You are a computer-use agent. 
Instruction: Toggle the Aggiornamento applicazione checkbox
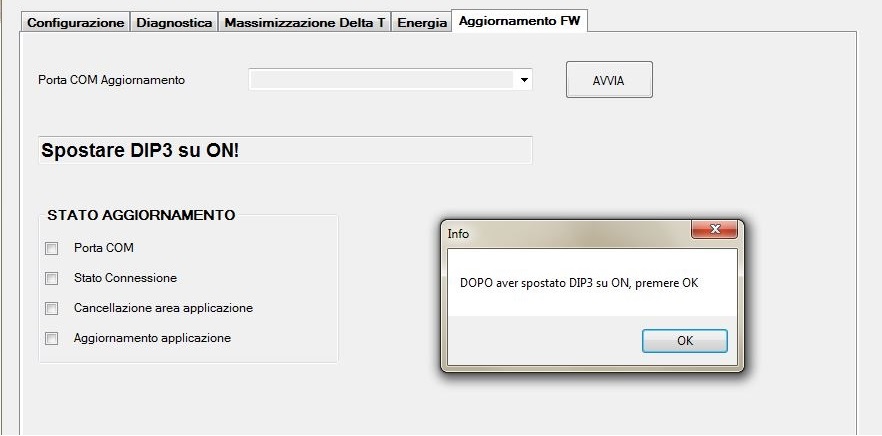(x=52, y=338)
